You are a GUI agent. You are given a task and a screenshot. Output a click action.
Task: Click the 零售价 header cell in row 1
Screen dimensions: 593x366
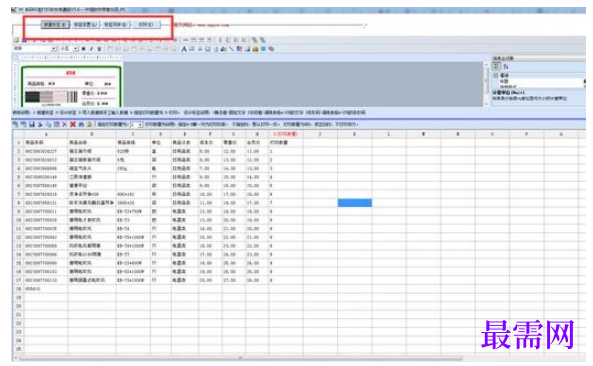(x=234, y=143)
